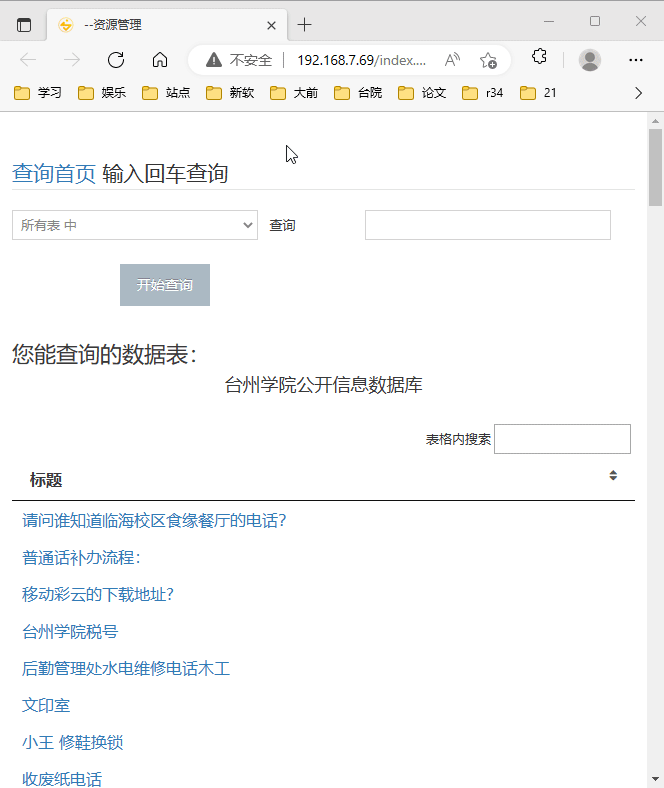Add page to favorites star icon

(x=488, y=60)
